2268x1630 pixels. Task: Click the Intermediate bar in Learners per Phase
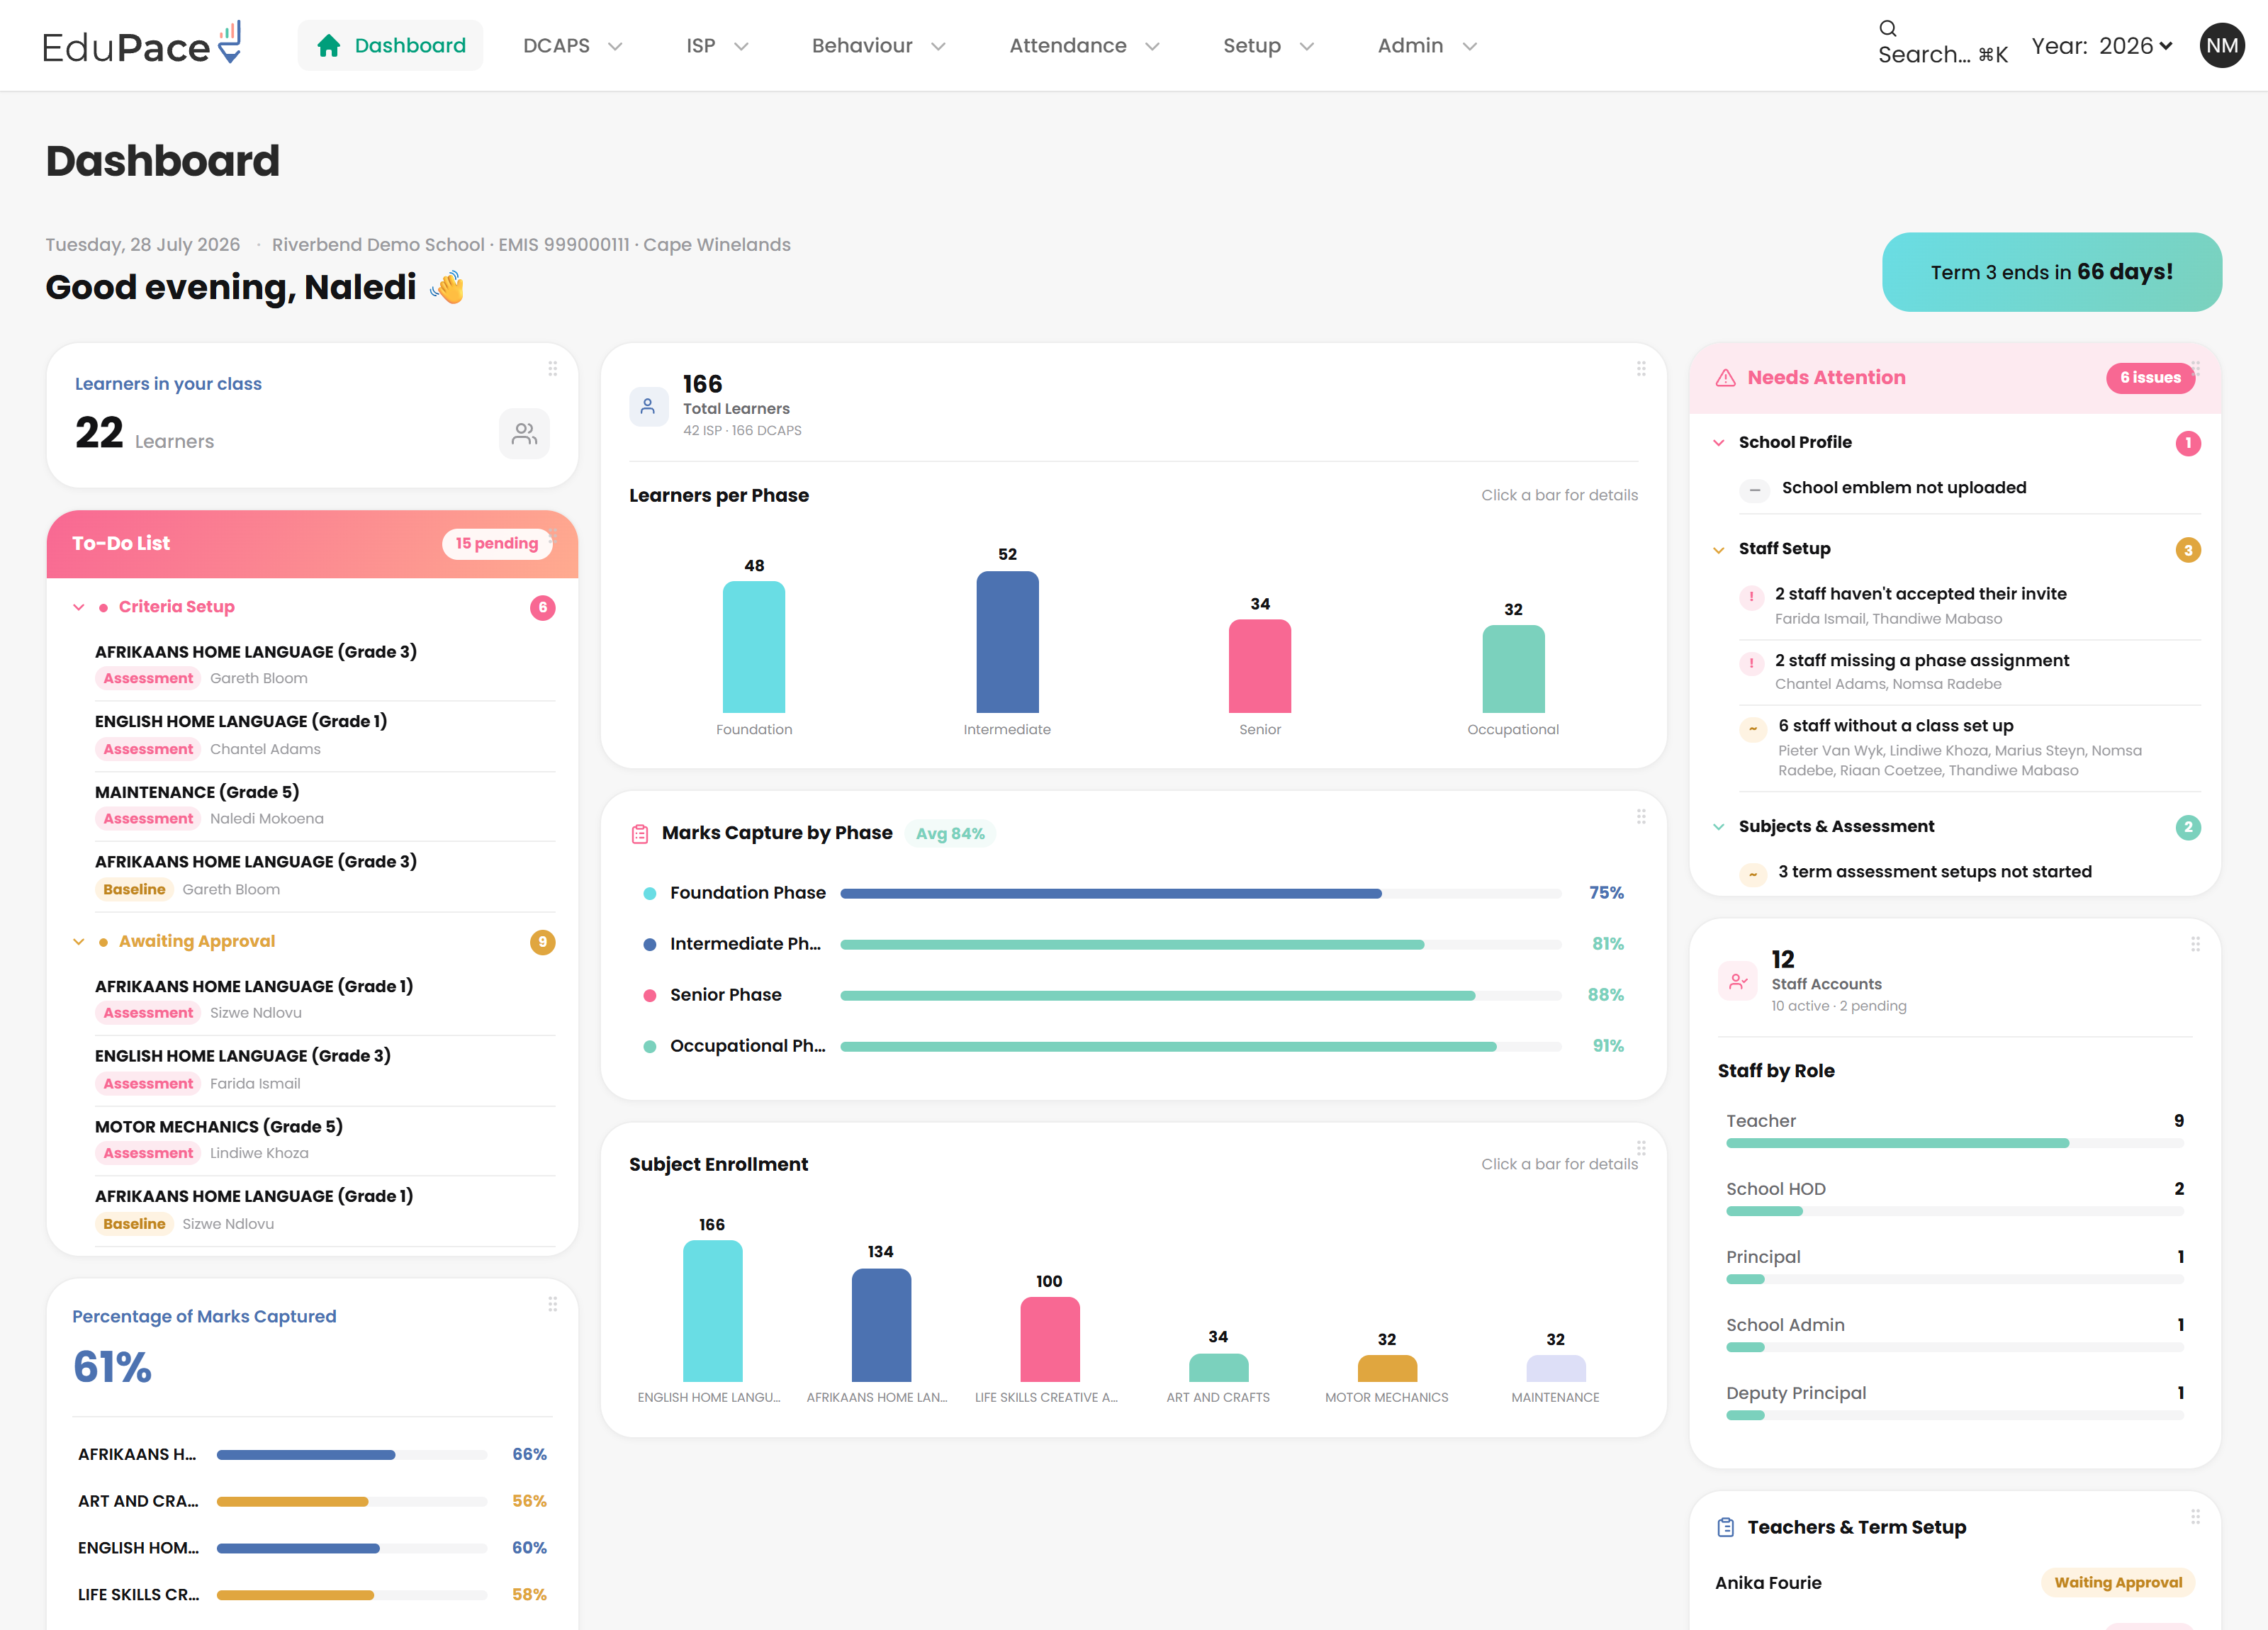[x=1007, y=642]
